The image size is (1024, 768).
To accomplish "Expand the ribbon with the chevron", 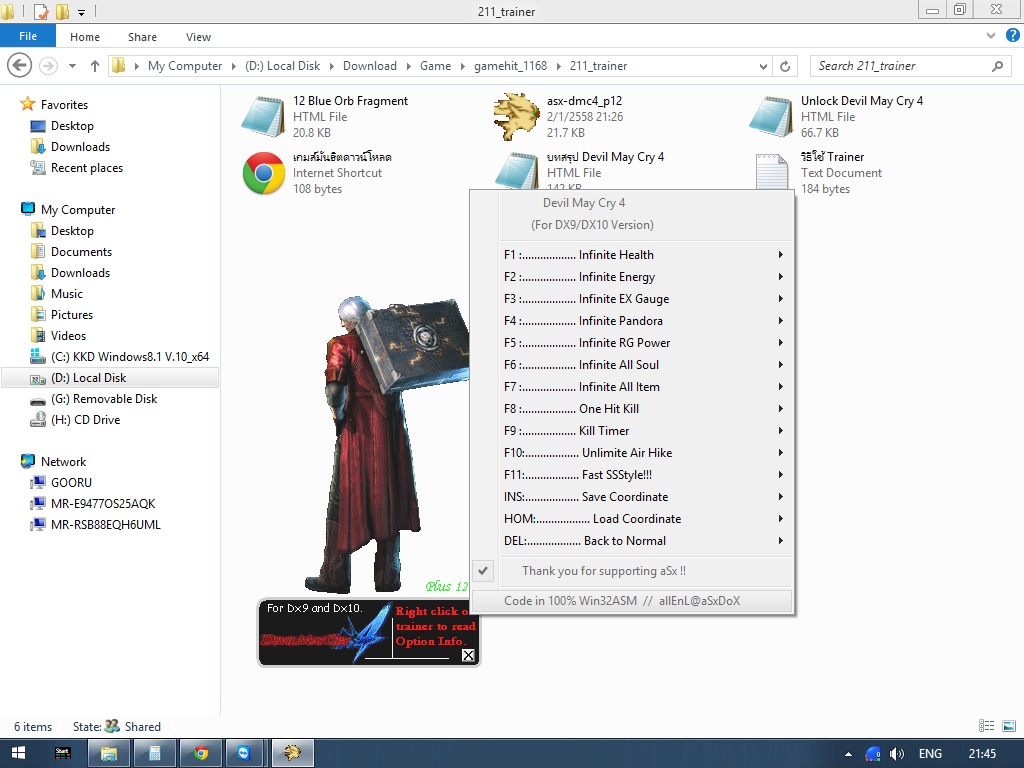I will point(991,36).
